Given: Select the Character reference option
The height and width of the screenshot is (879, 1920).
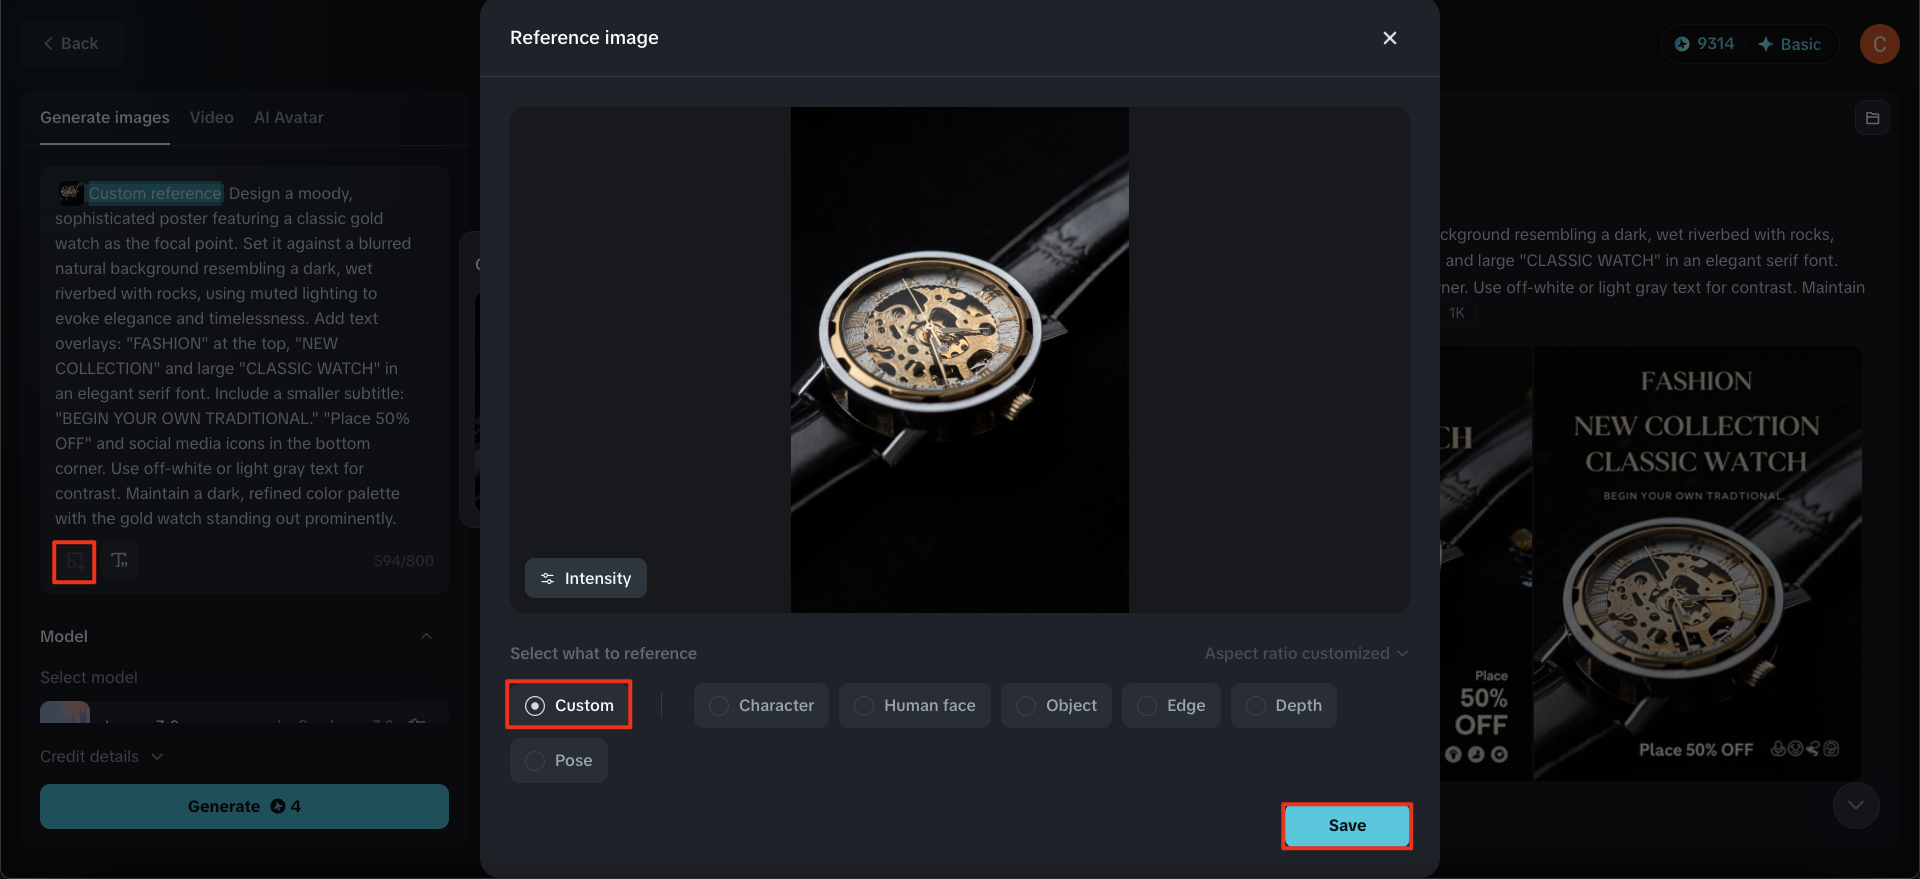Looking at the screenshot, I should pyautogui.click(x=761, y=705).
